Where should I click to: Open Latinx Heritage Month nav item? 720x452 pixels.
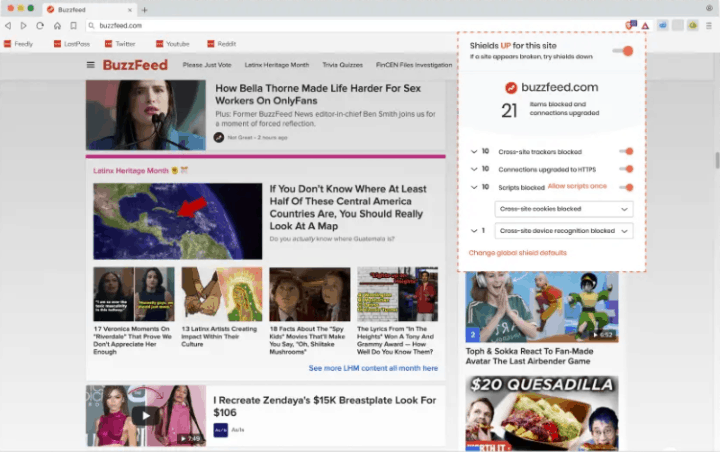coord(276,65)
